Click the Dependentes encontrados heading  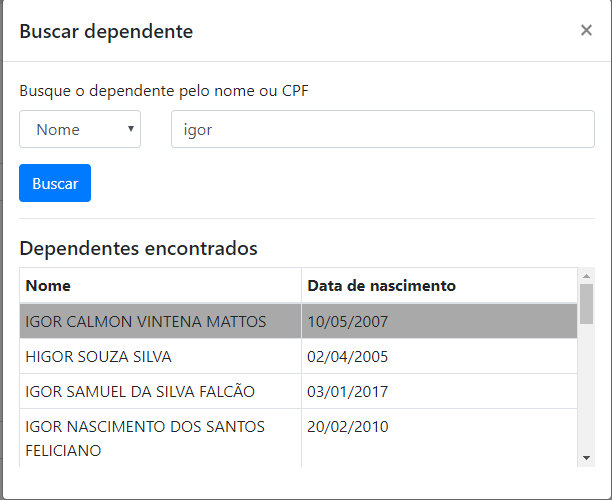138,248
